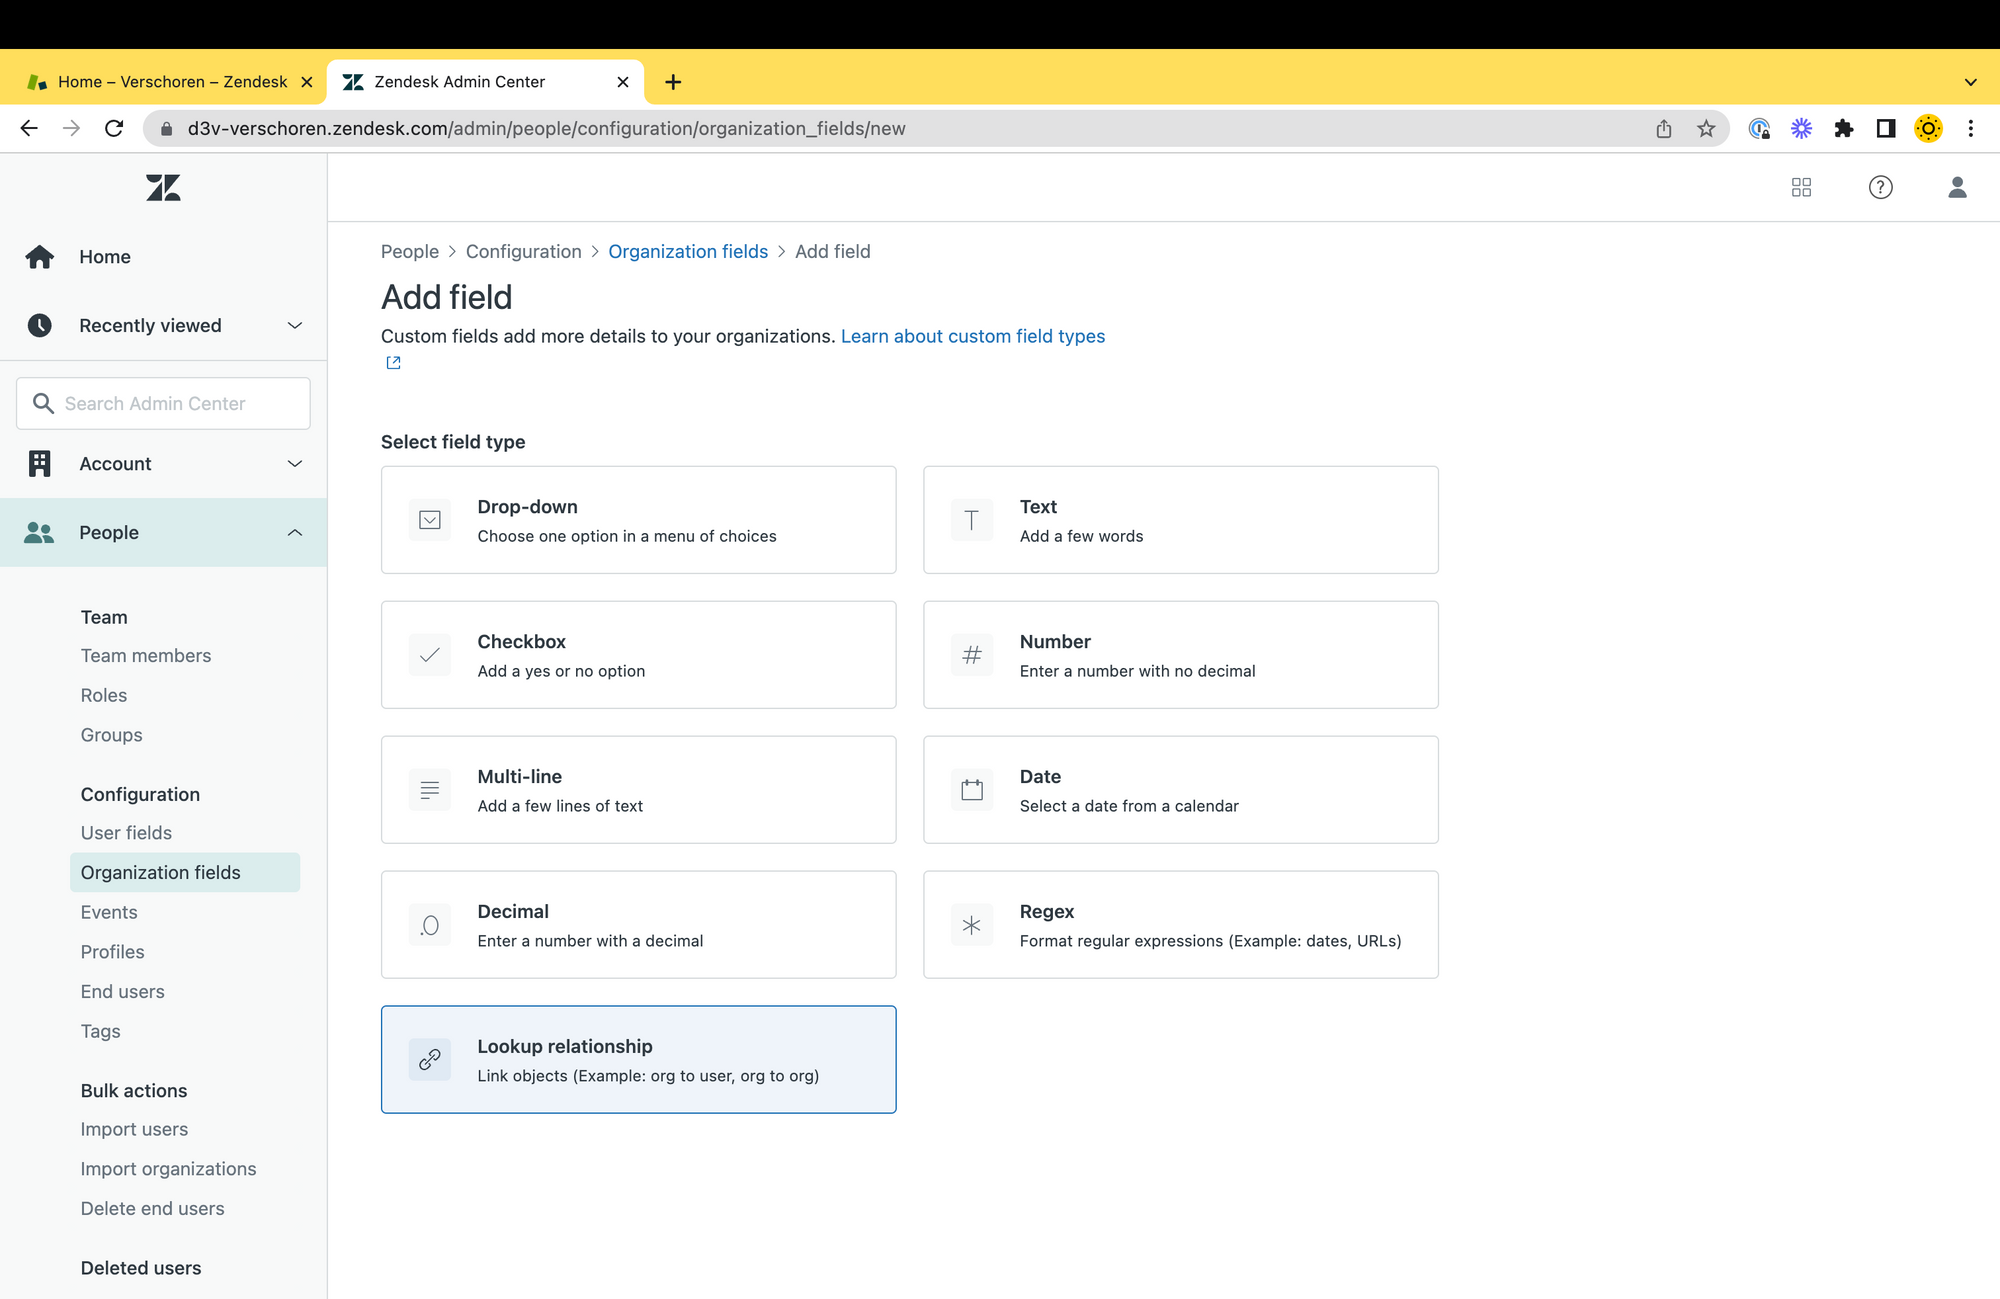Image resolution: width=2000 pixels, height=1299 pixels.
Task: Open Learn about custom field types link
Action: point(972,336)
